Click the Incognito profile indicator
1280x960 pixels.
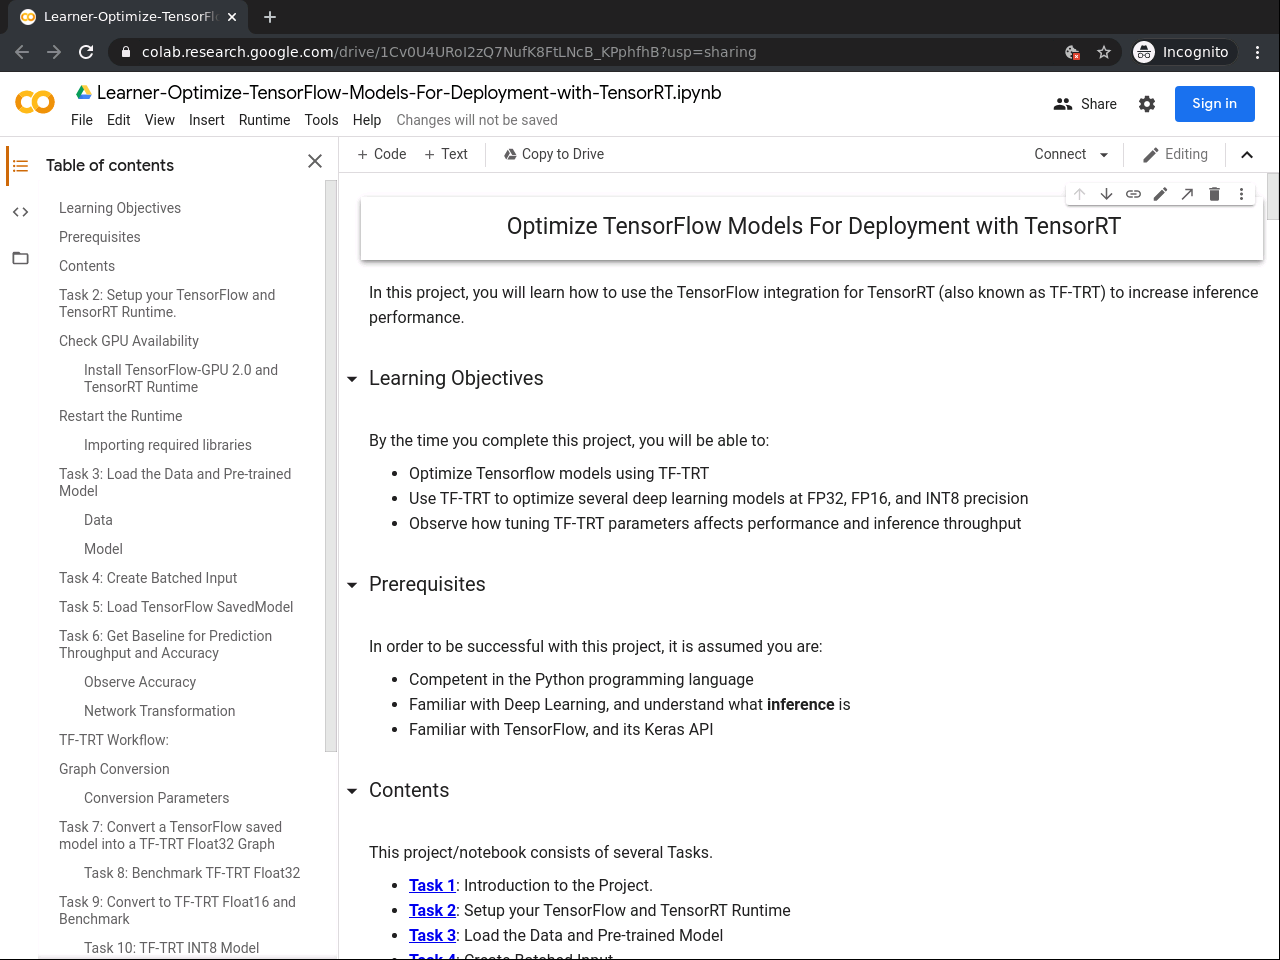click(1185, 52)
